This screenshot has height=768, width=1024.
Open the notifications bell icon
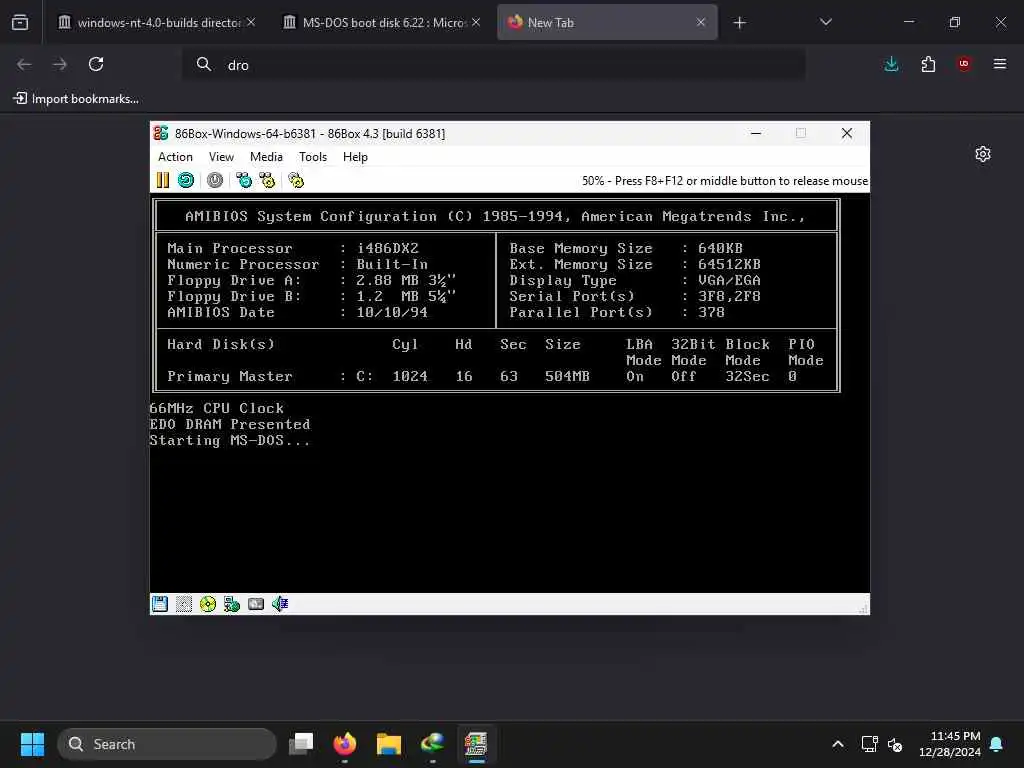click(997, 744)
